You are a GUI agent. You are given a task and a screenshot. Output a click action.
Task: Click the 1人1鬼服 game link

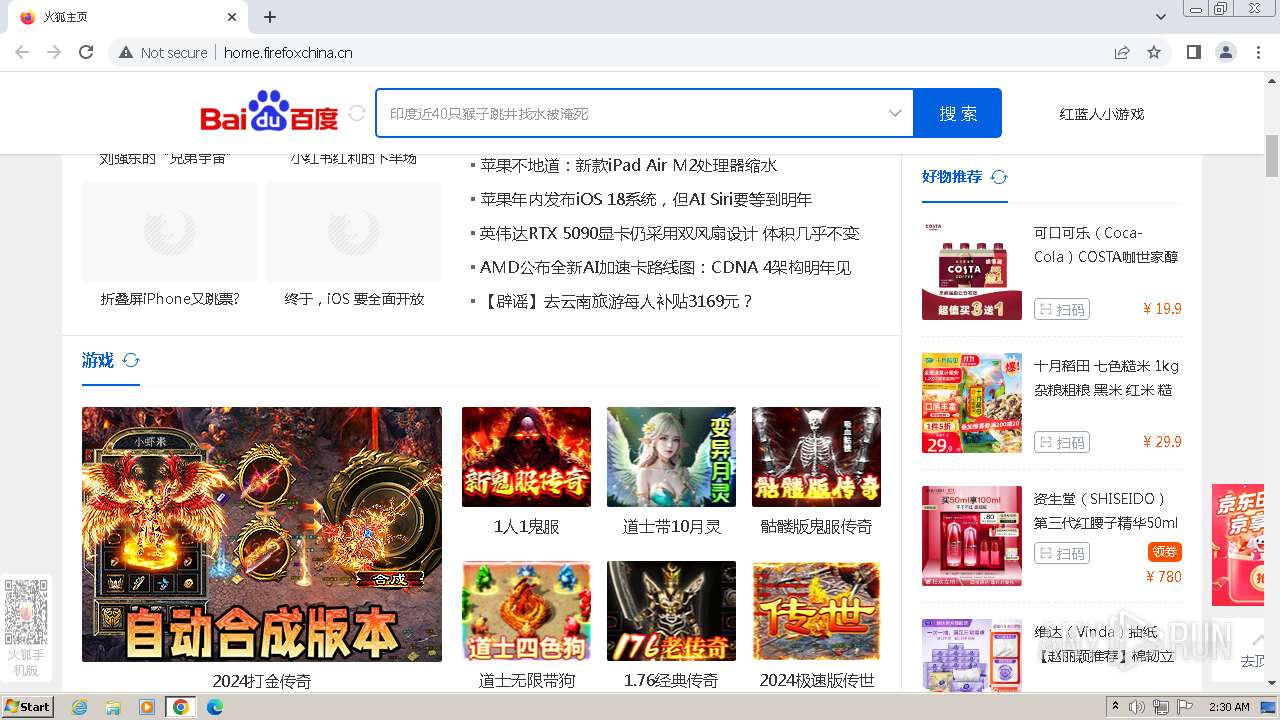[526, 526]
